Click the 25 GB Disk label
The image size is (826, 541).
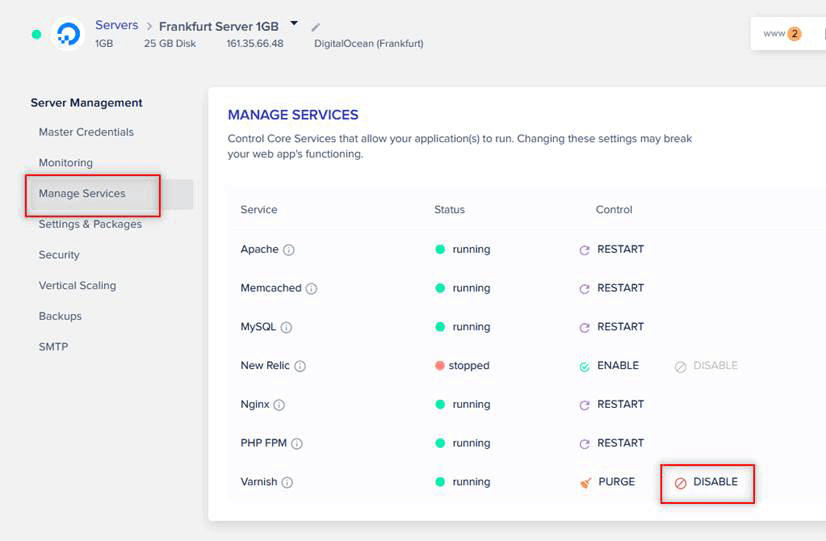pyautogui.click(x=170, y=44)
